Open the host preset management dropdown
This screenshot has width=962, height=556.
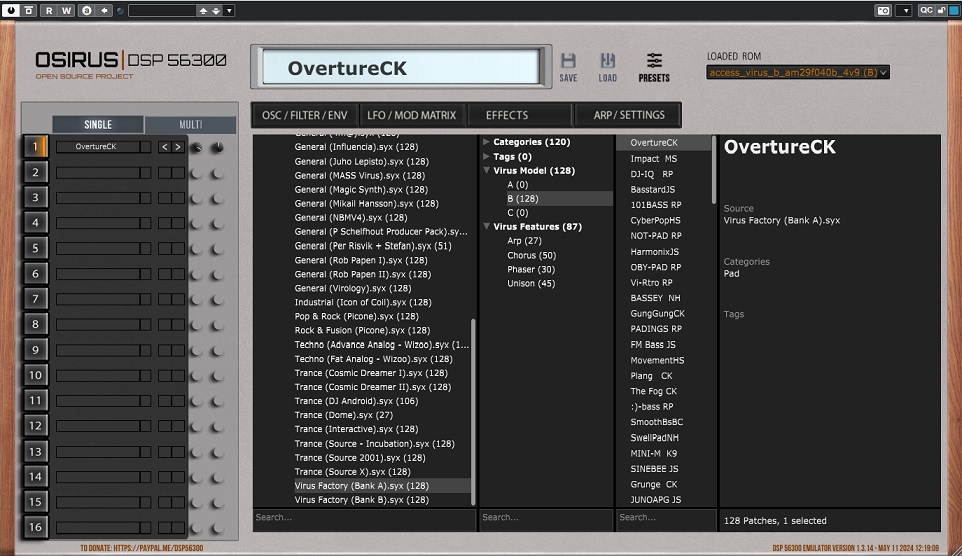229,10
